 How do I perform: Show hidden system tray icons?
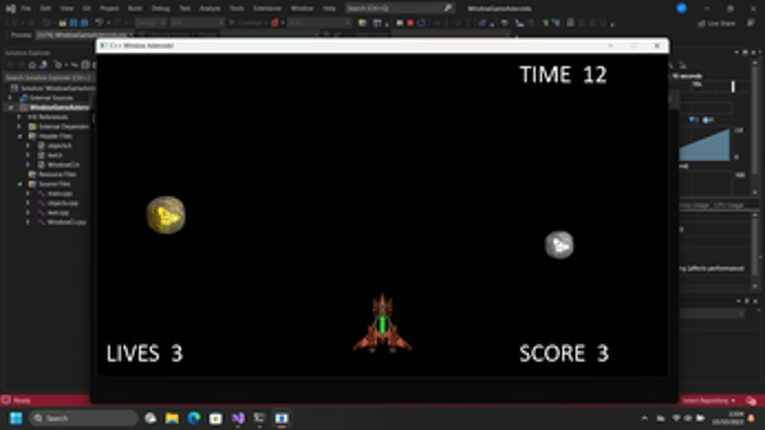[x=644, y=418]
